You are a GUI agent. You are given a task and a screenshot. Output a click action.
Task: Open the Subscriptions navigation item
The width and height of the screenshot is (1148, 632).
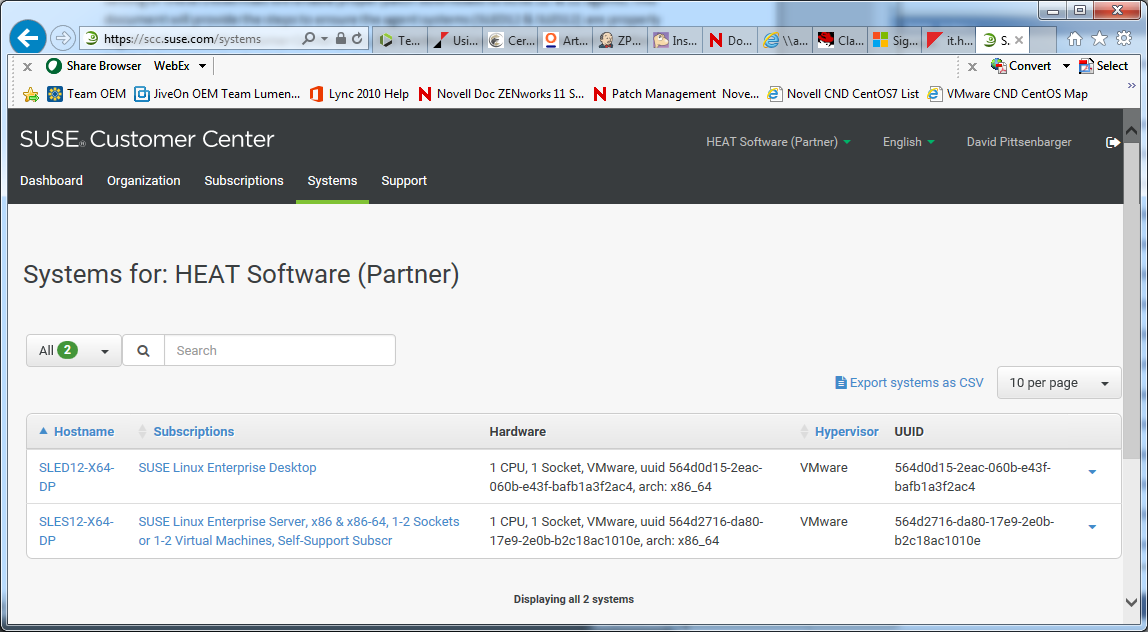click(x=244, y=181)
